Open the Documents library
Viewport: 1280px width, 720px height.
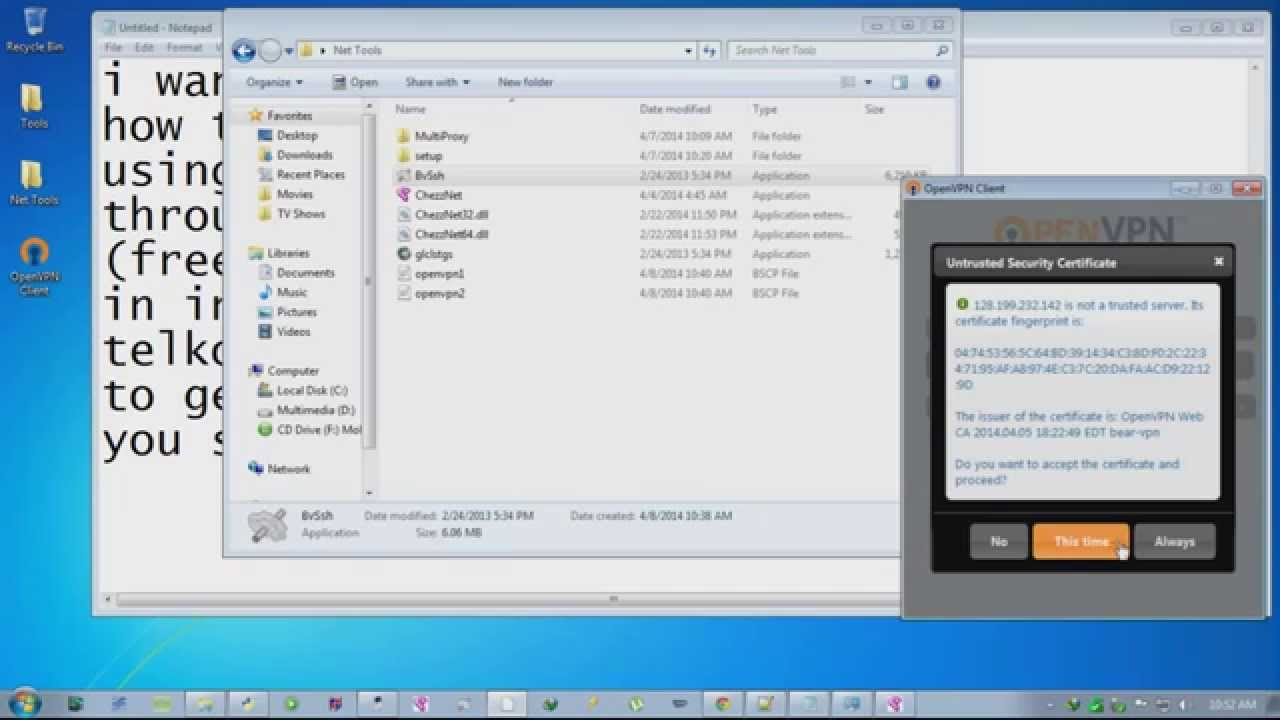click(x=305, y=273)
